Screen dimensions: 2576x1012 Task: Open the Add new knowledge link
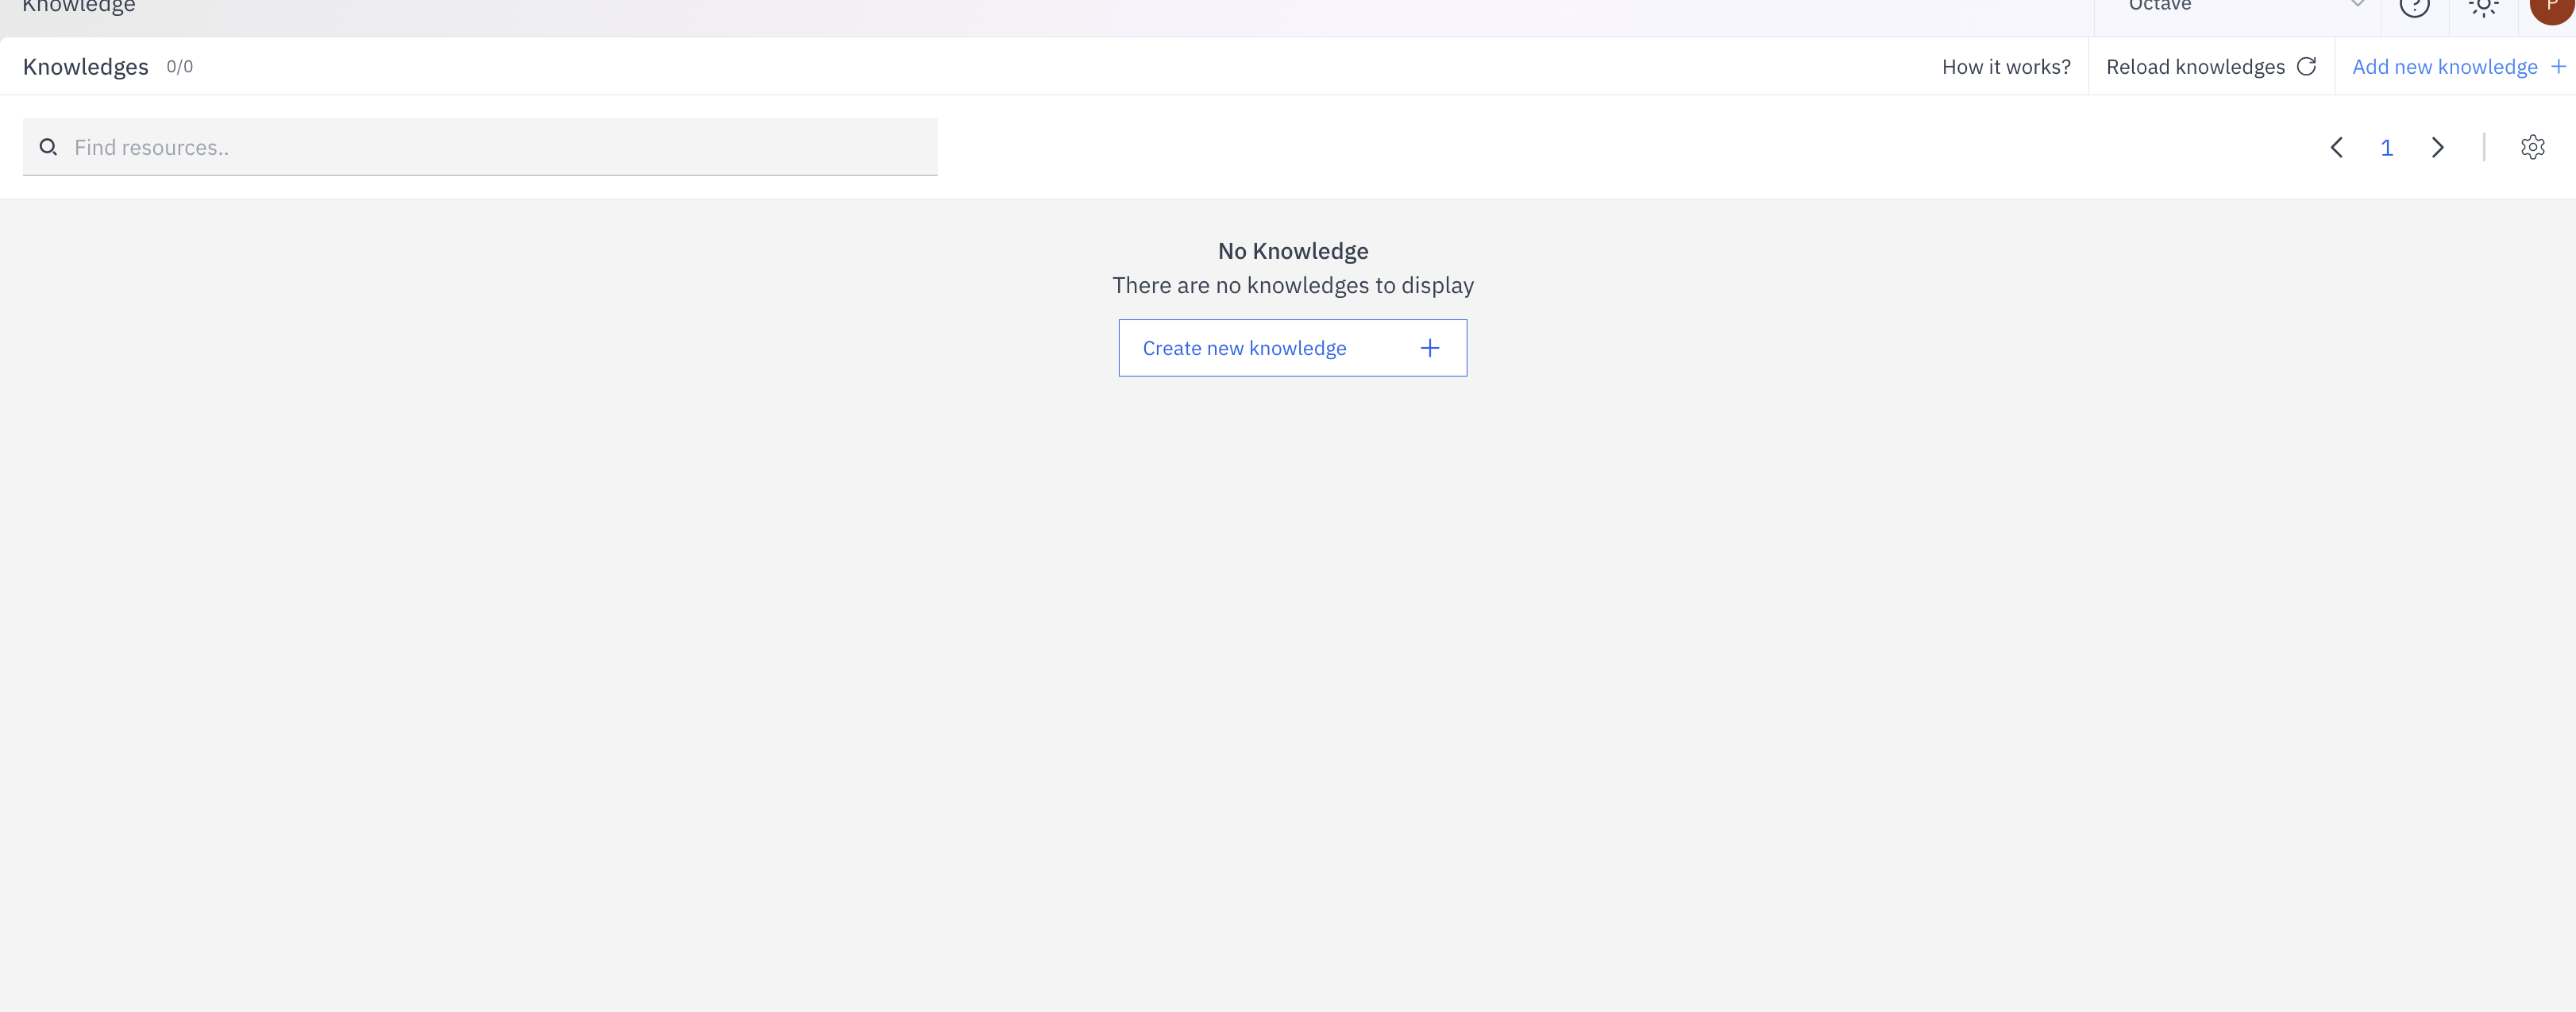click(x=2444, y=66)
